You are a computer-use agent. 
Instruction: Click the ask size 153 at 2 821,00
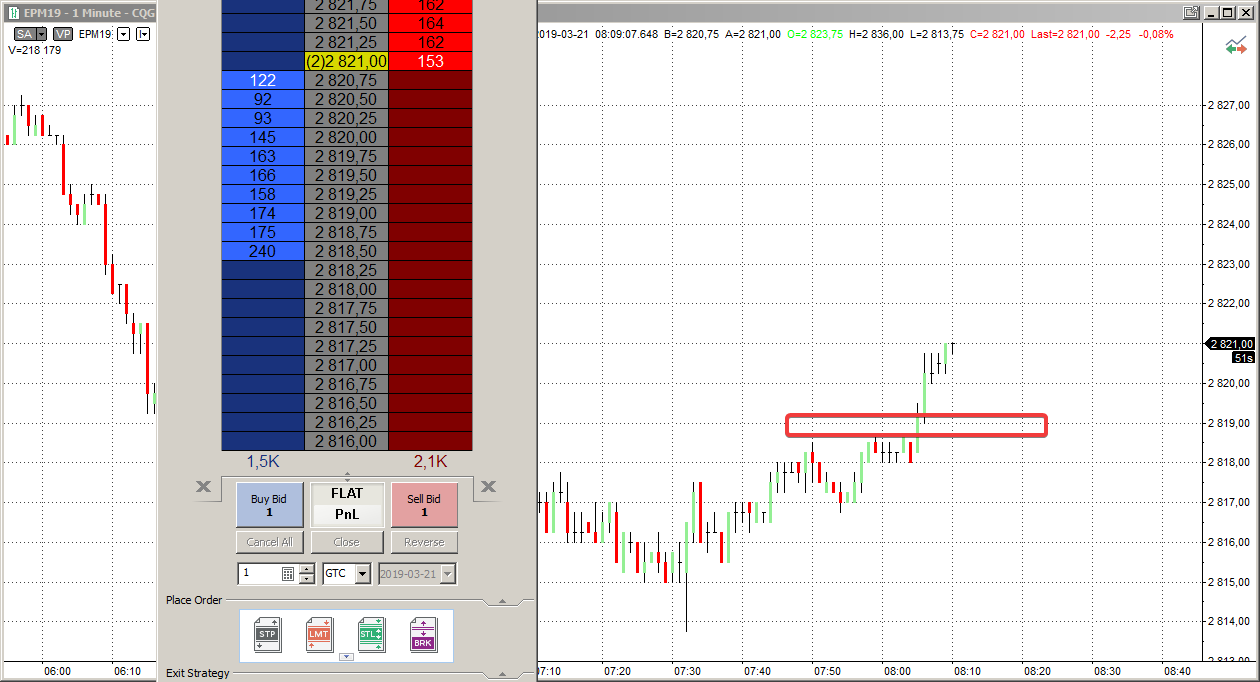(x=430, y=61)
